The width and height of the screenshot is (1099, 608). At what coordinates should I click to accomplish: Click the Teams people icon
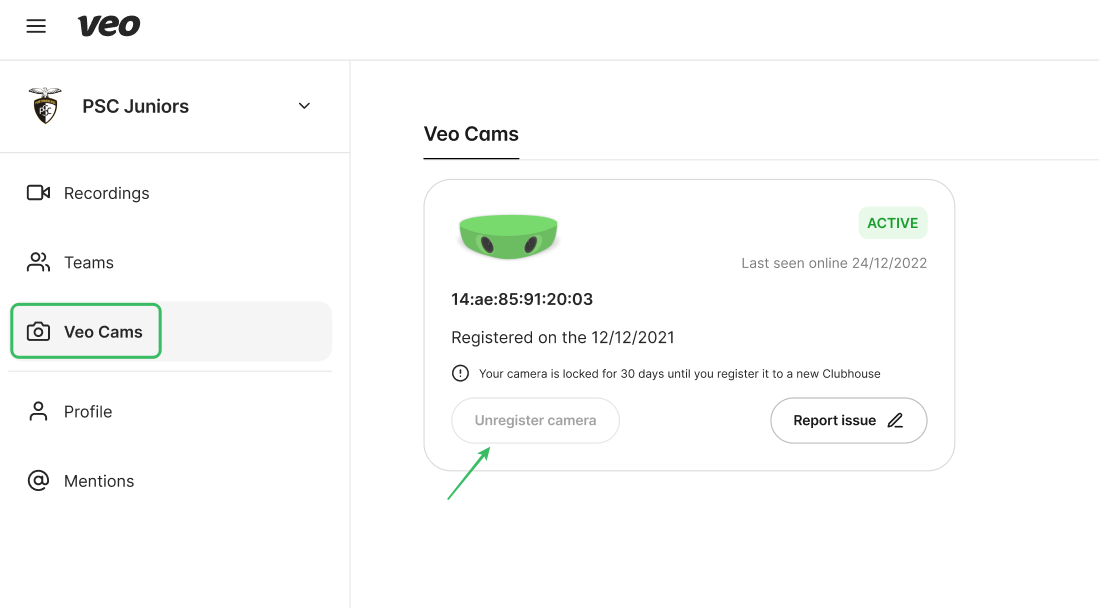39,262
